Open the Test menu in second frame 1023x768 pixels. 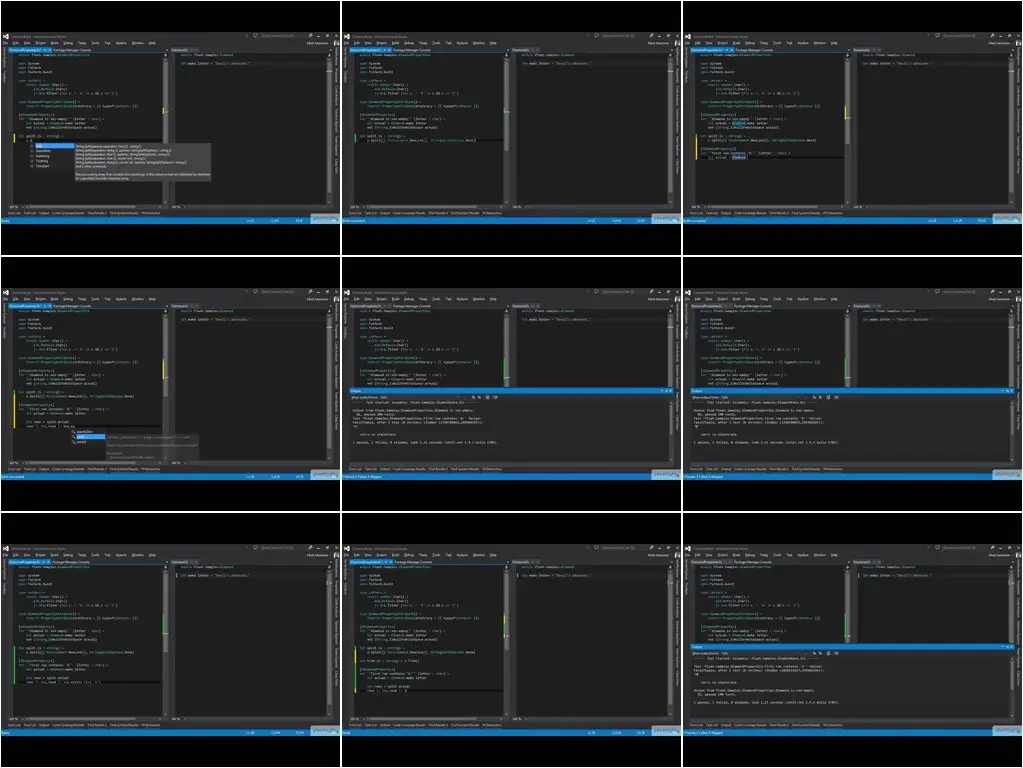(x=449, y=43)
